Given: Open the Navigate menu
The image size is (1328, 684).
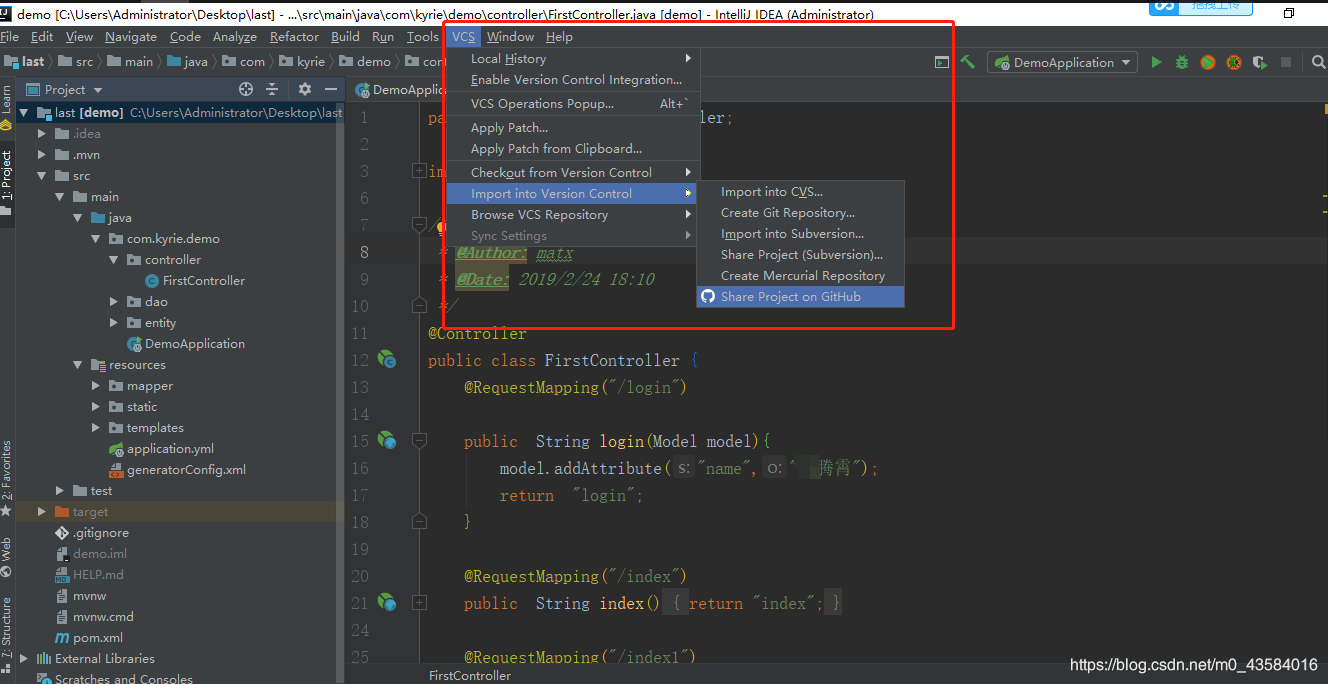Looking at the screenshot, I should pyautogui.click(x=131, y=36).
